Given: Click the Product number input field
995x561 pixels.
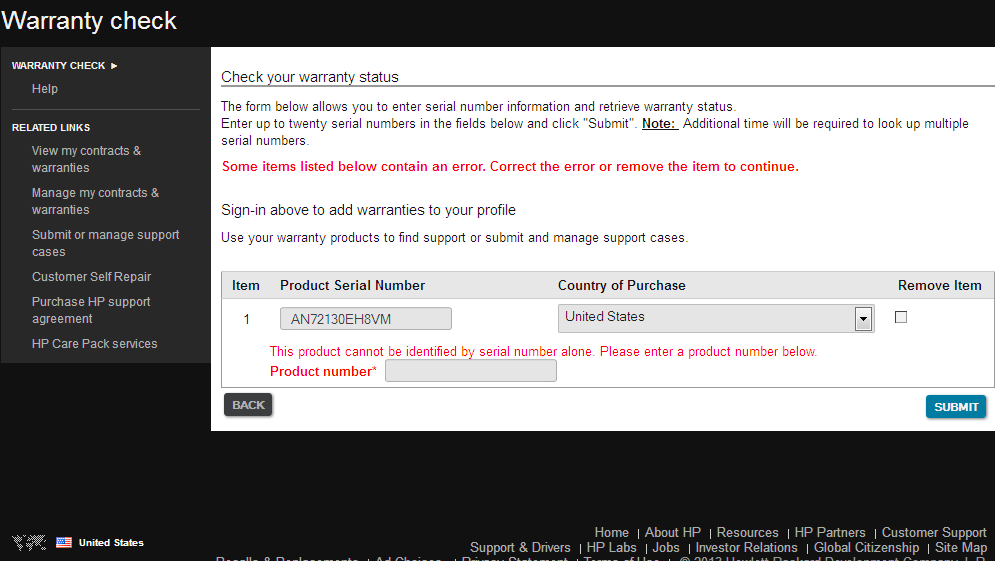Looking at the screenshot, I should [x=470, y=371].
